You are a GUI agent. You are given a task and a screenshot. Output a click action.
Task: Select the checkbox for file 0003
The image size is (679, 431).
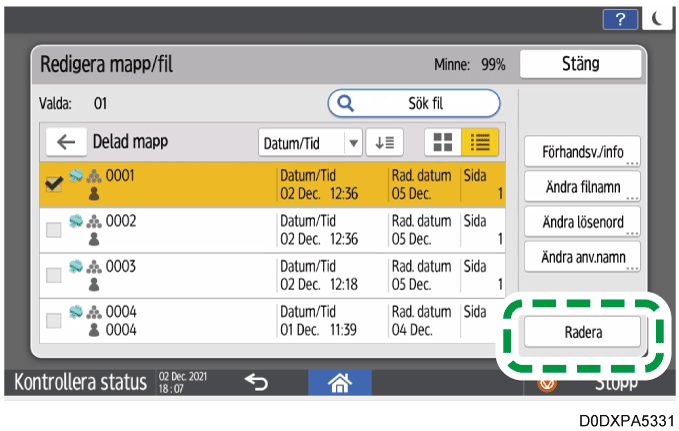[x=54, y=276]
